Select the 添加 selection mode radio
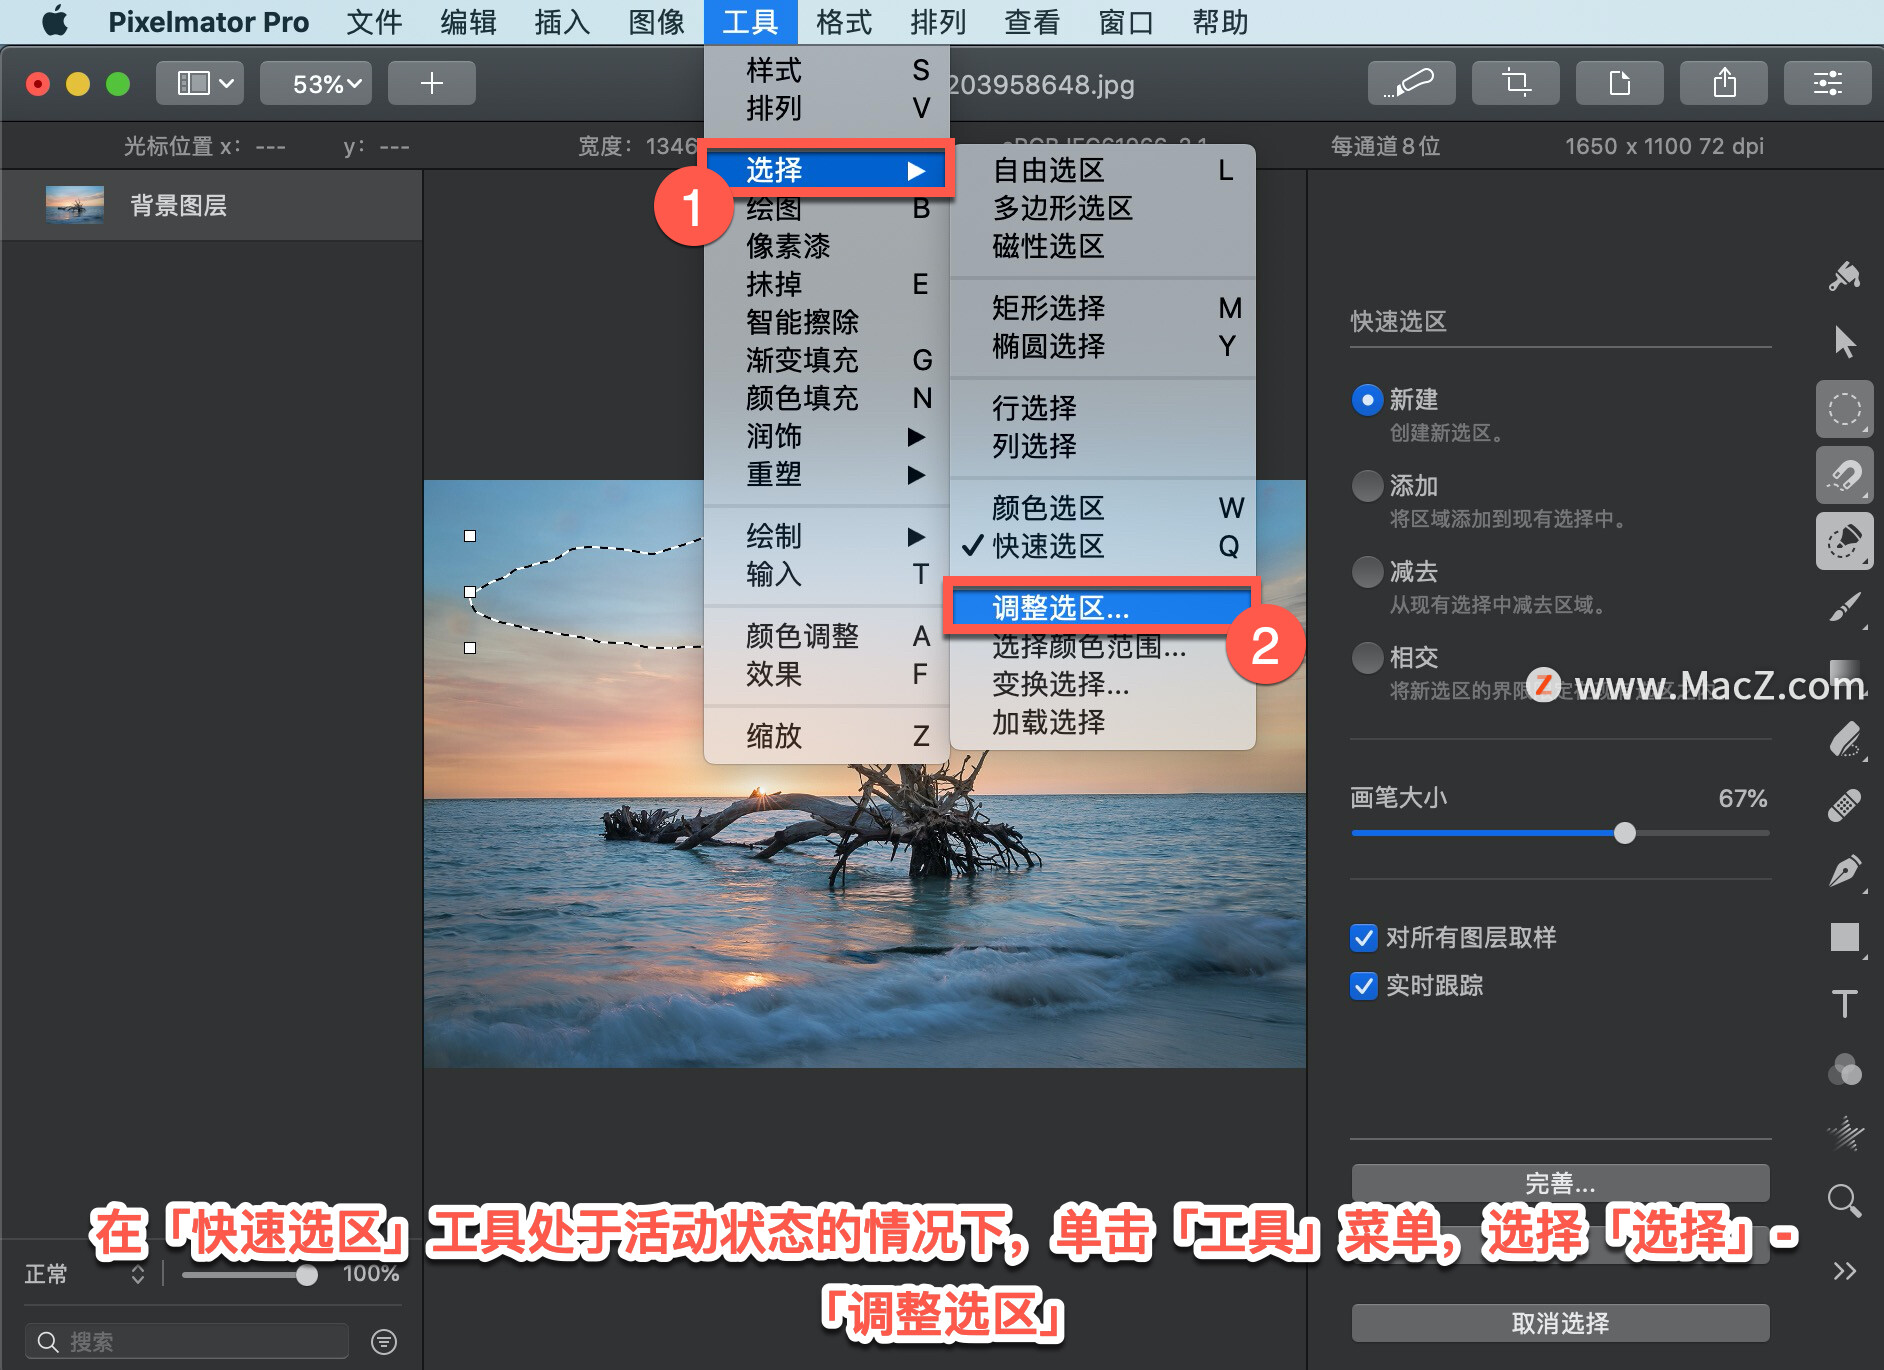This screenshot has width=1884, height=1370. 1367,486
